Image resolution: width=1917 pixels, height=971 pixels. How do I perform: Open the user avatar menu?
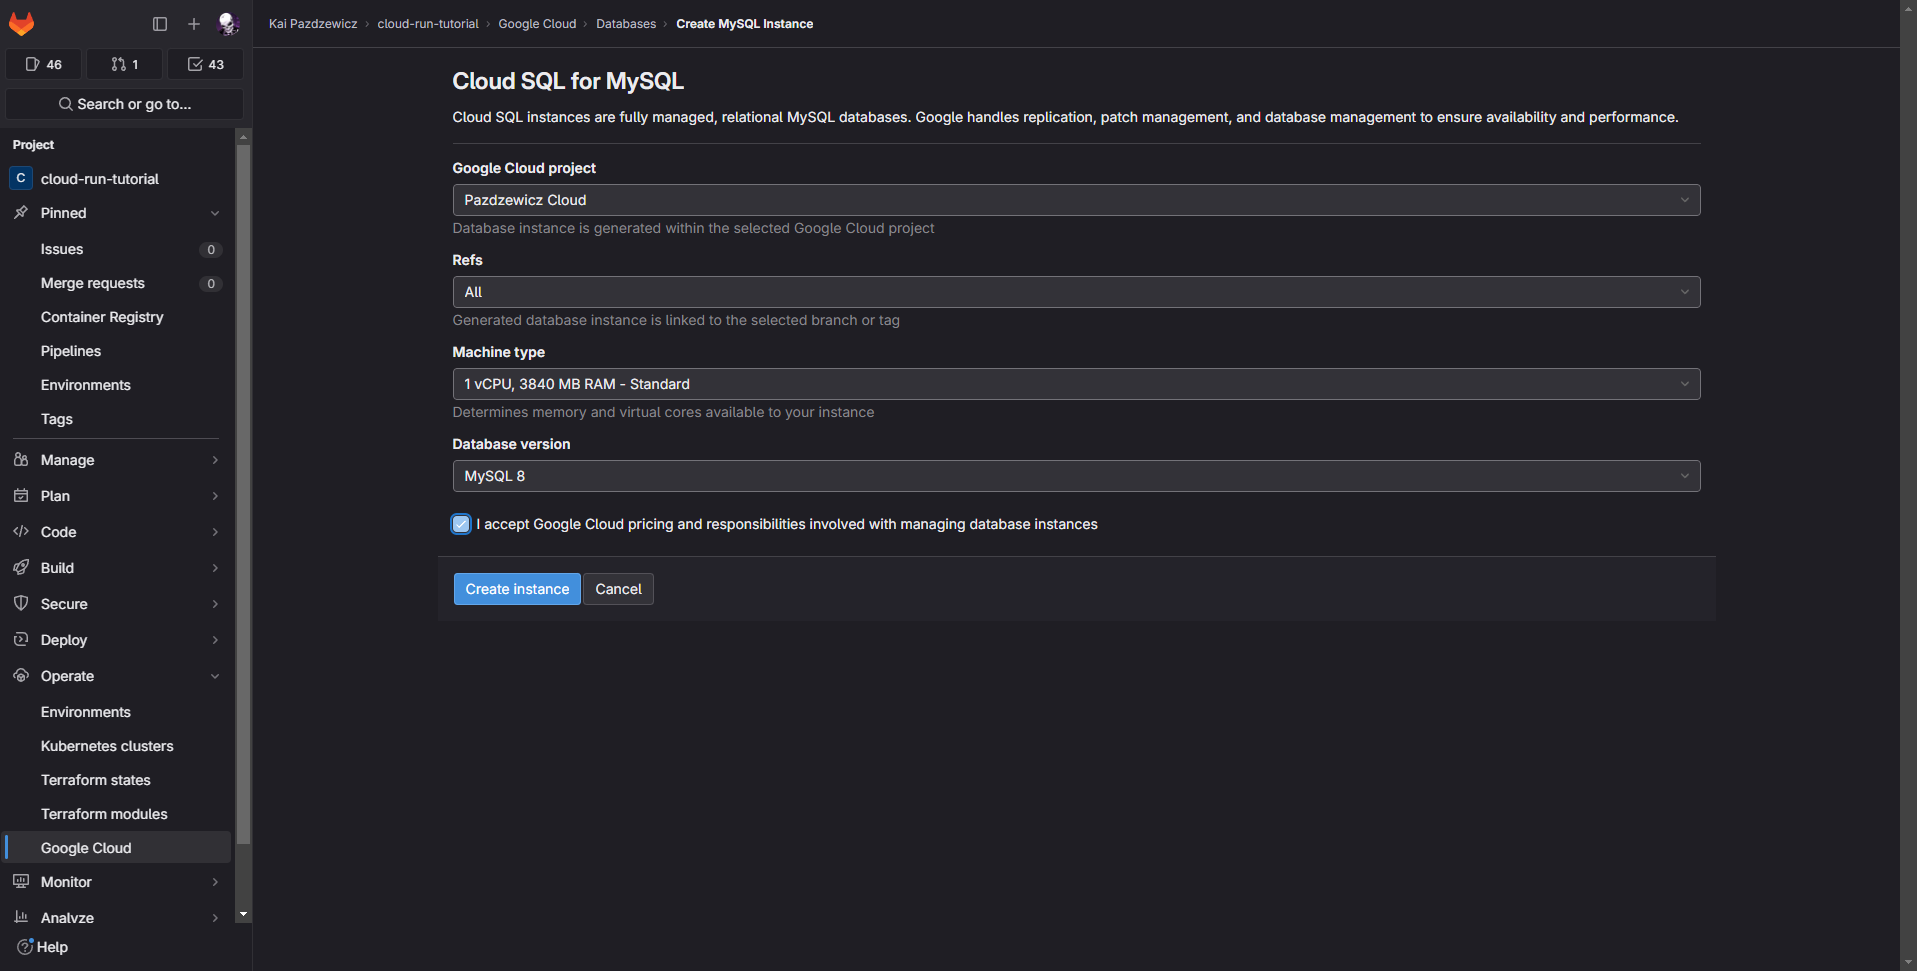pyautogui.click(x=228, y=24)
